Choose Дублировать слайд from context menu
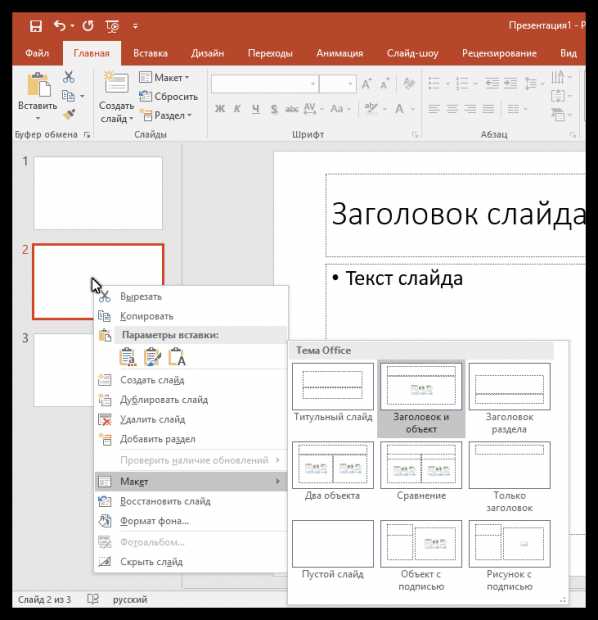598x620 pixels. [x=164, y=400]
